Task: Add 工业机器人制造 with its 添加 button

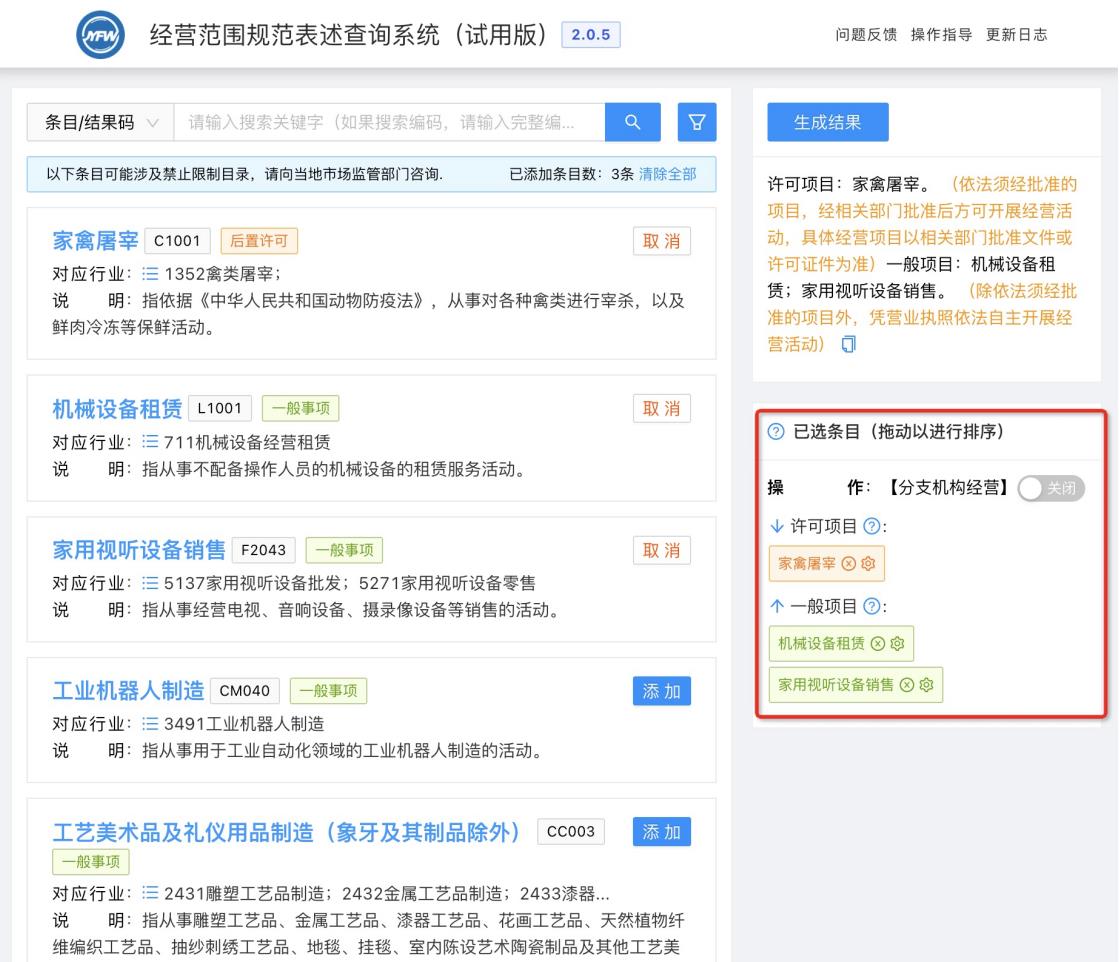Action: [x=661, y=691]
